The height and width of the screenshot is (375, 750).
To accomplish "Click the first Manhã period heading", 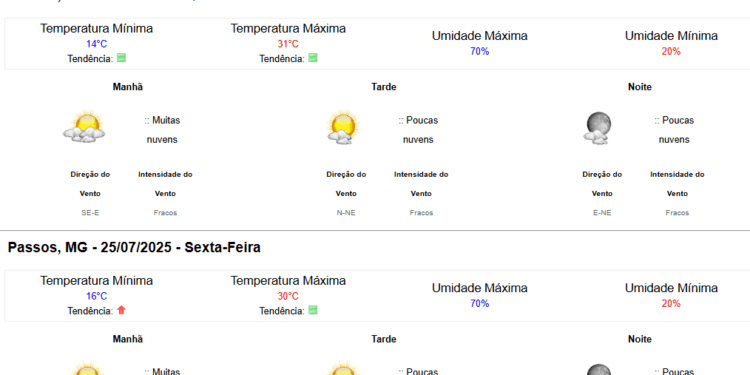I will pos(128,87).
